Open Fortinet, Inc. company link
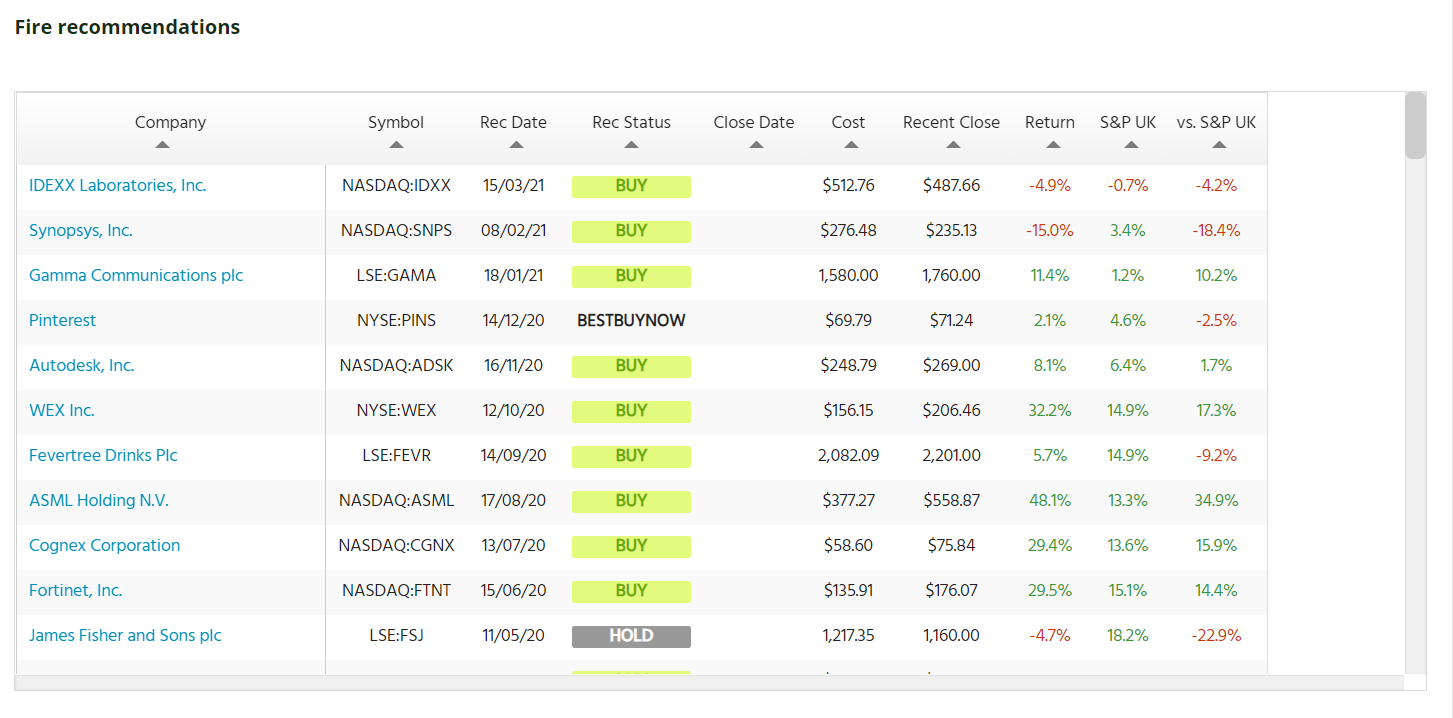 click(76, 590)
